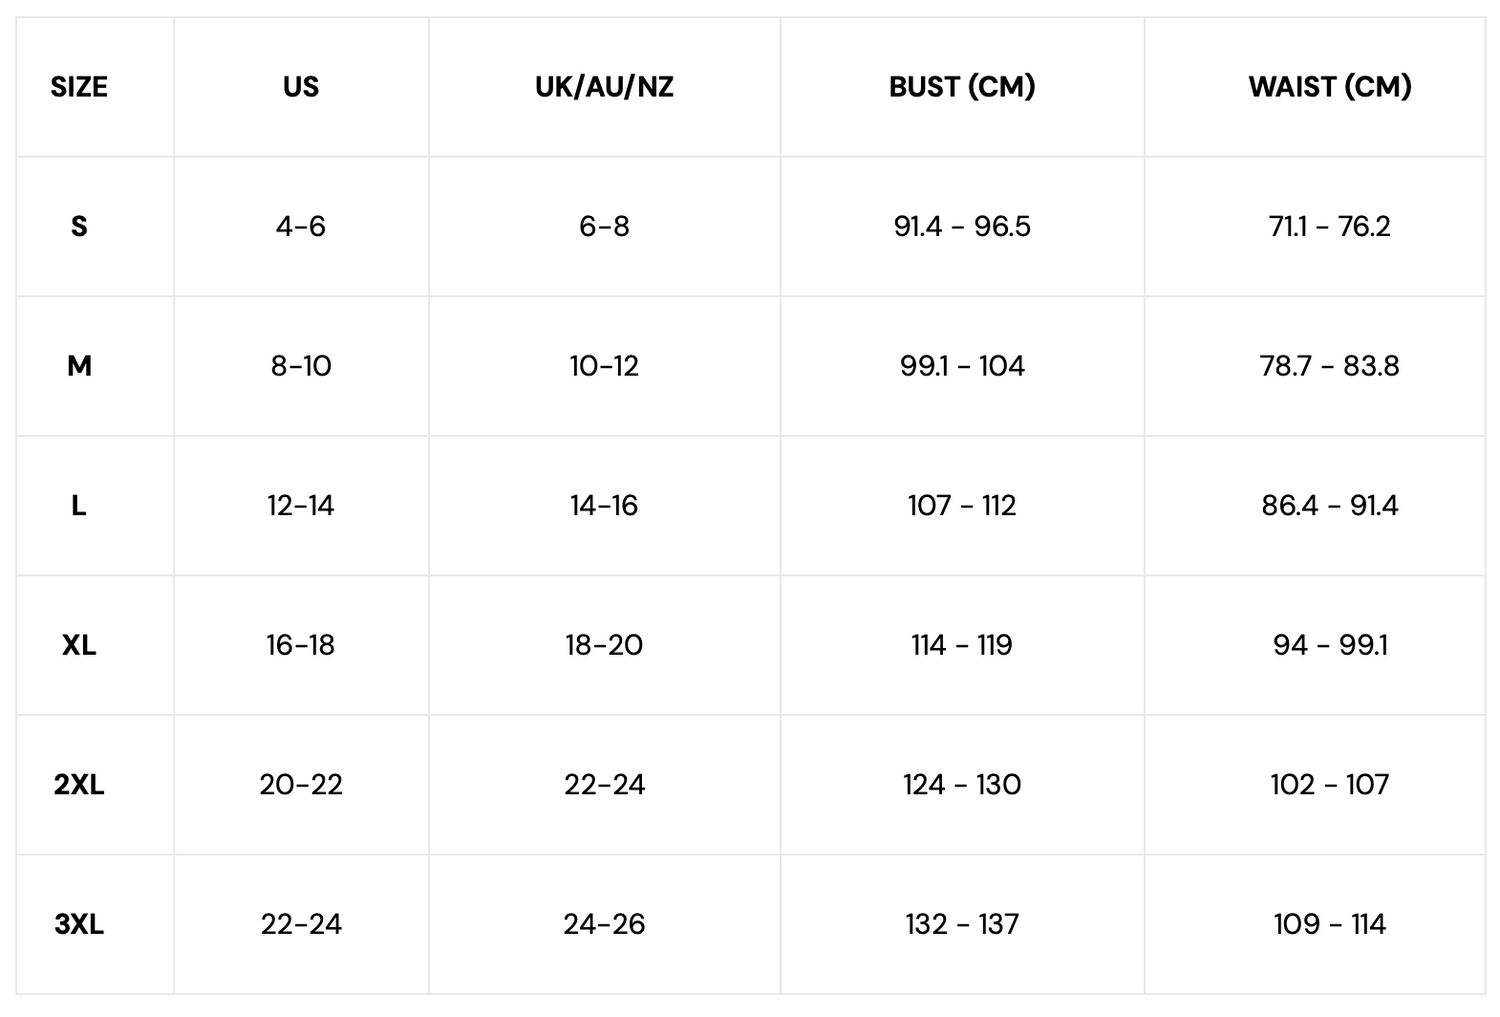Viewport: 1500px width, 1017px height.
Task: Click bust measurement 132 - 137
Action: [x=962, y=924]
